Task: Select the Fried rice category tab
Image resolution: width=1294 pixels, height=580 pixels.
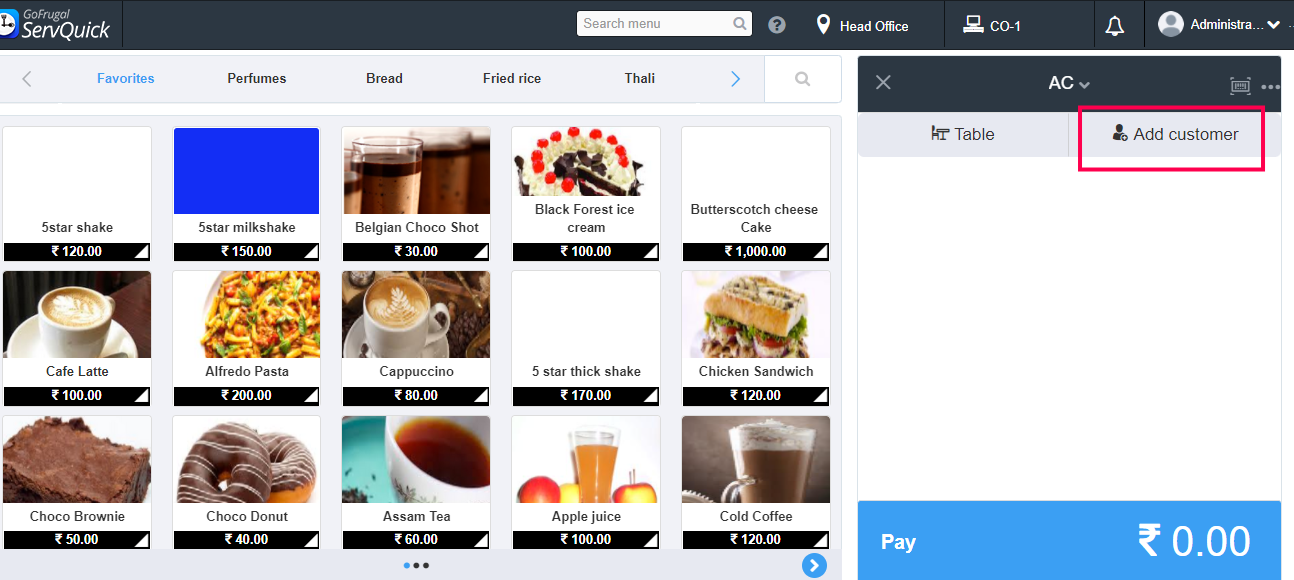Action: (512, 78)
